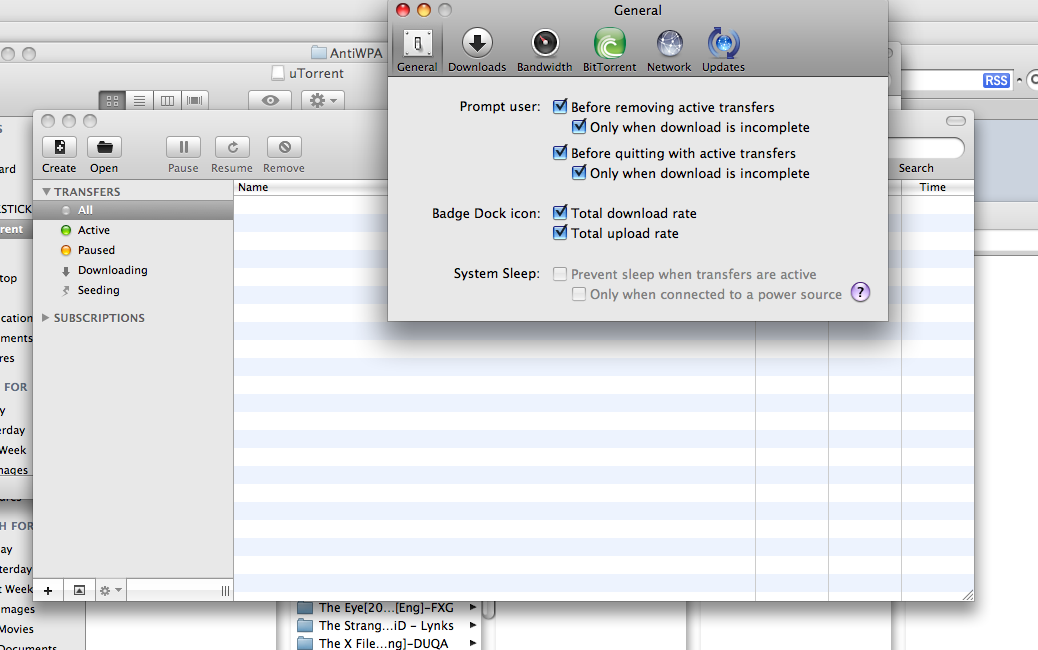Expand The Strang...iD - Lynks folder arrow

473,625
